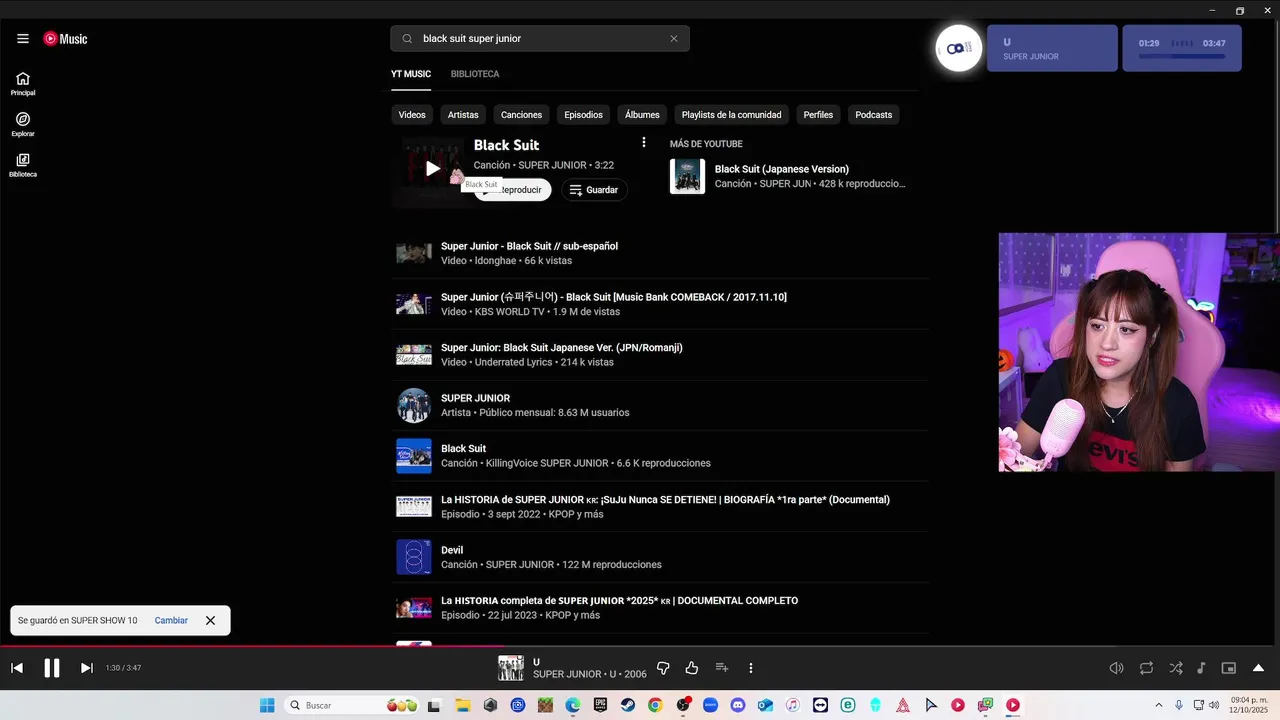The height and width of the screenshot is (720, 1280).
Task: Skip to previous track
Action: [x=17, y=668]
